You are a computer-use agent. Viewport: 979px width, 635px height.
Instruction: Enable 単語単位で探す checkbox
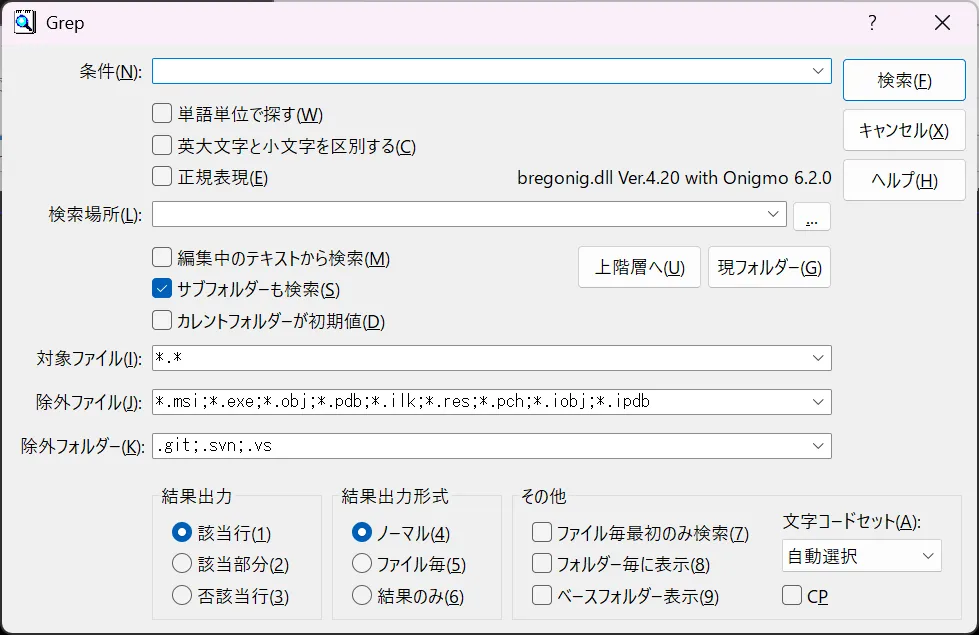tap(162, 114)
